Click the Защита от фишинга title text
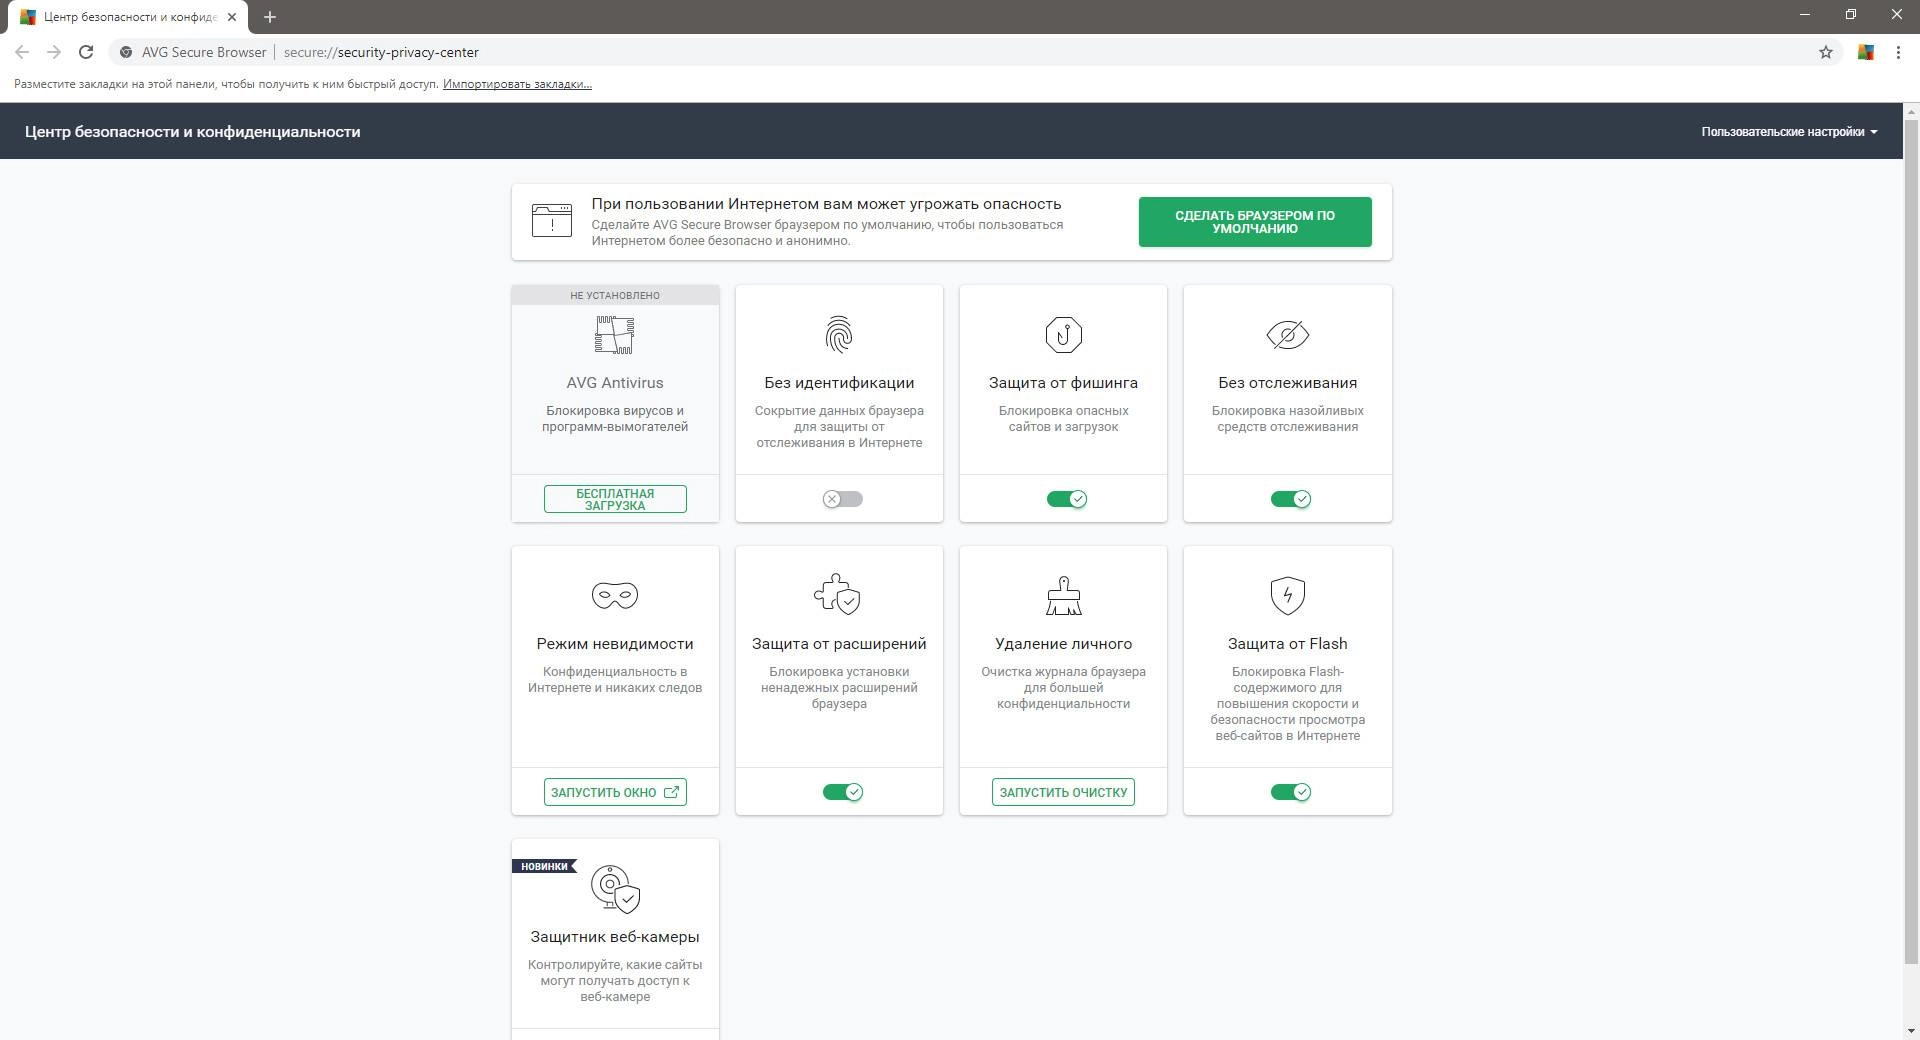 coord(1063,383)
